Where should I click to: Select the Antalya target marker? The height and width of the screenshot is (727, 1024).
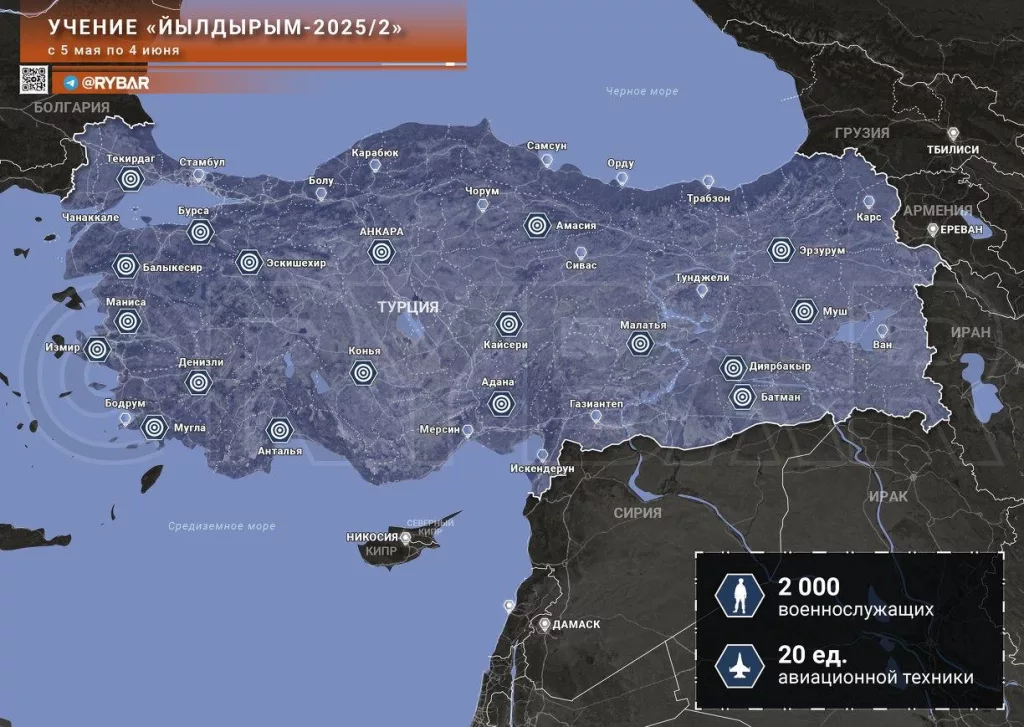click(x=279, y=430)
